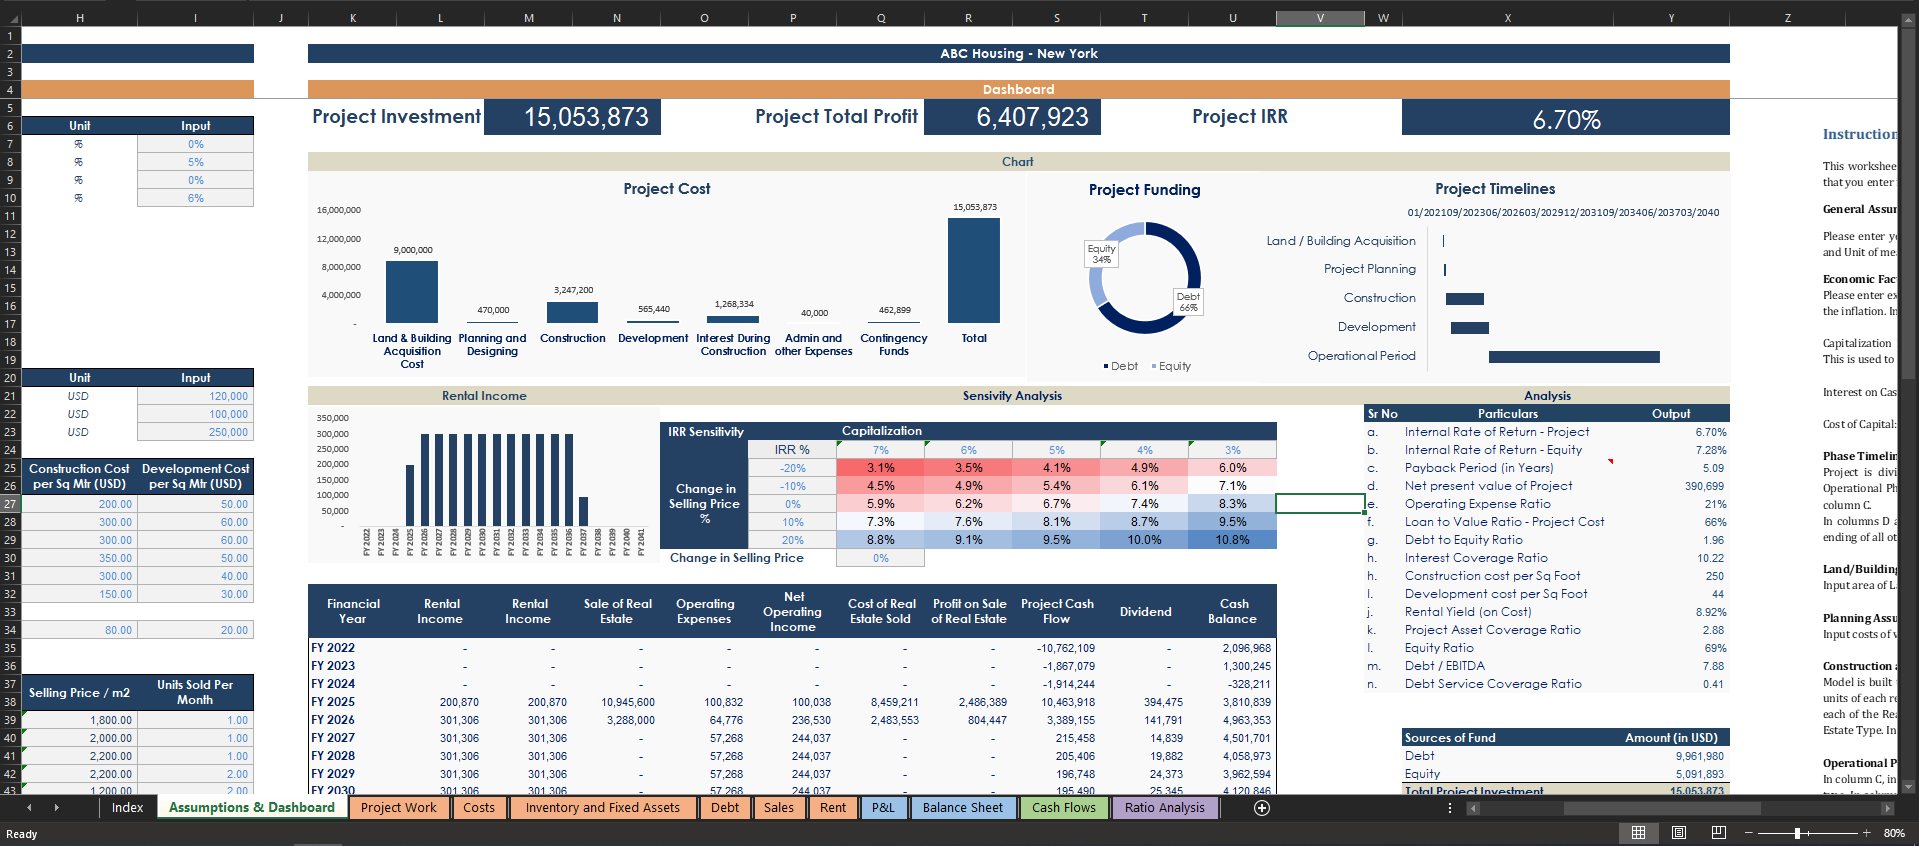Open zoom dialog via 80% level
The image size is (1919, 846).
tap(1894, 833)
